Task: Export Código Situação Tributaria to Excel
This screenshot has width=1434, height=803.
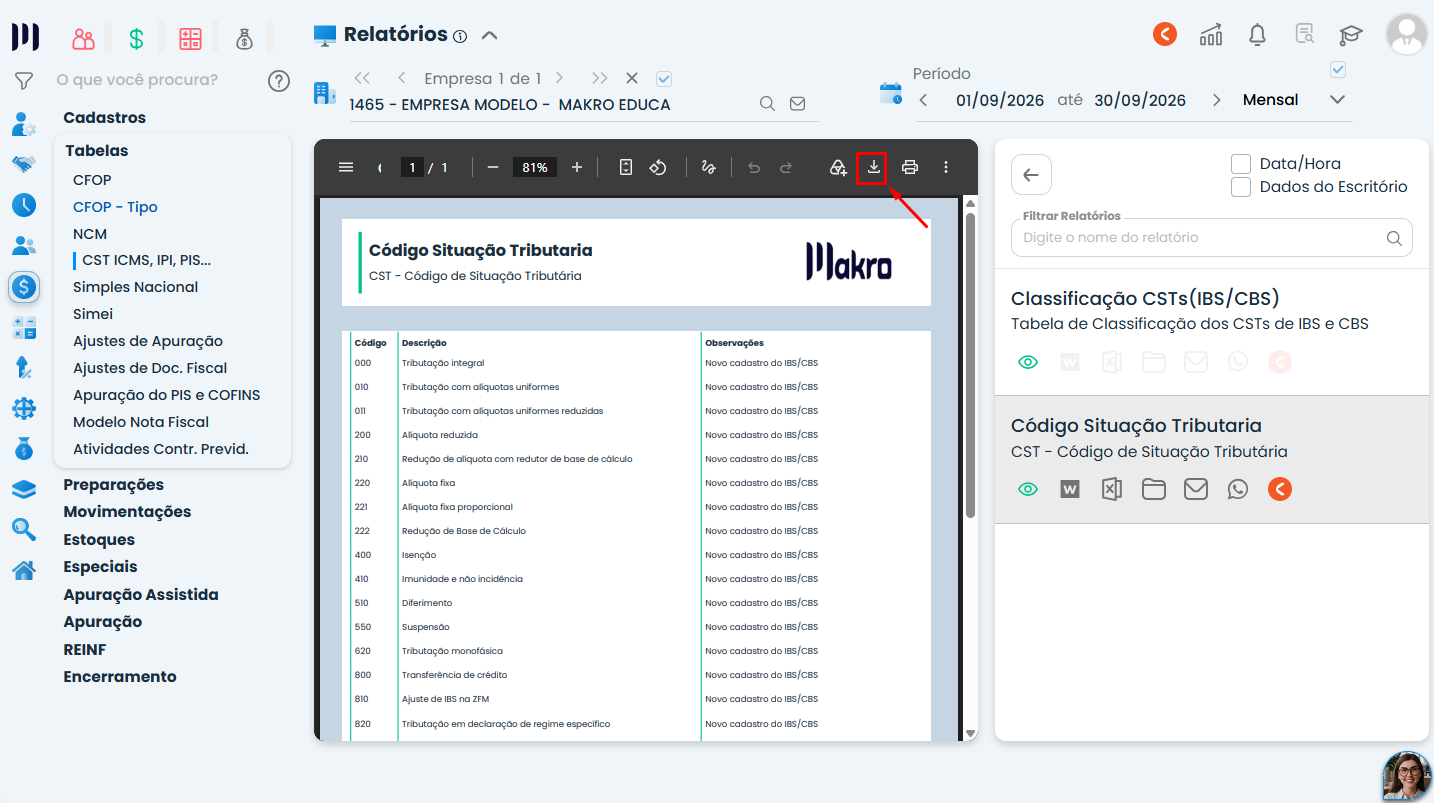Action: point(1111,489)
